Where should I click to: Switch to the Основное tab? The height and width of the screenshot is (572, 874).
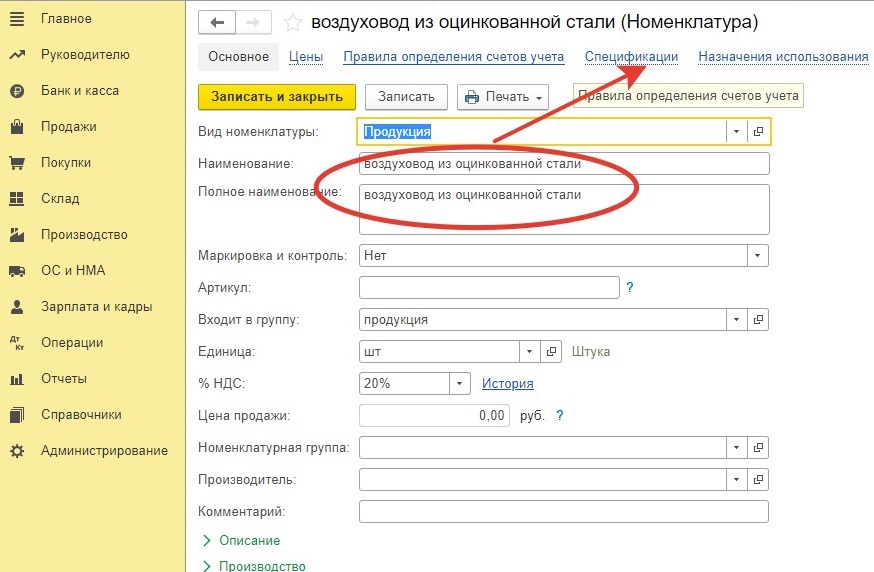click(239, 57)
